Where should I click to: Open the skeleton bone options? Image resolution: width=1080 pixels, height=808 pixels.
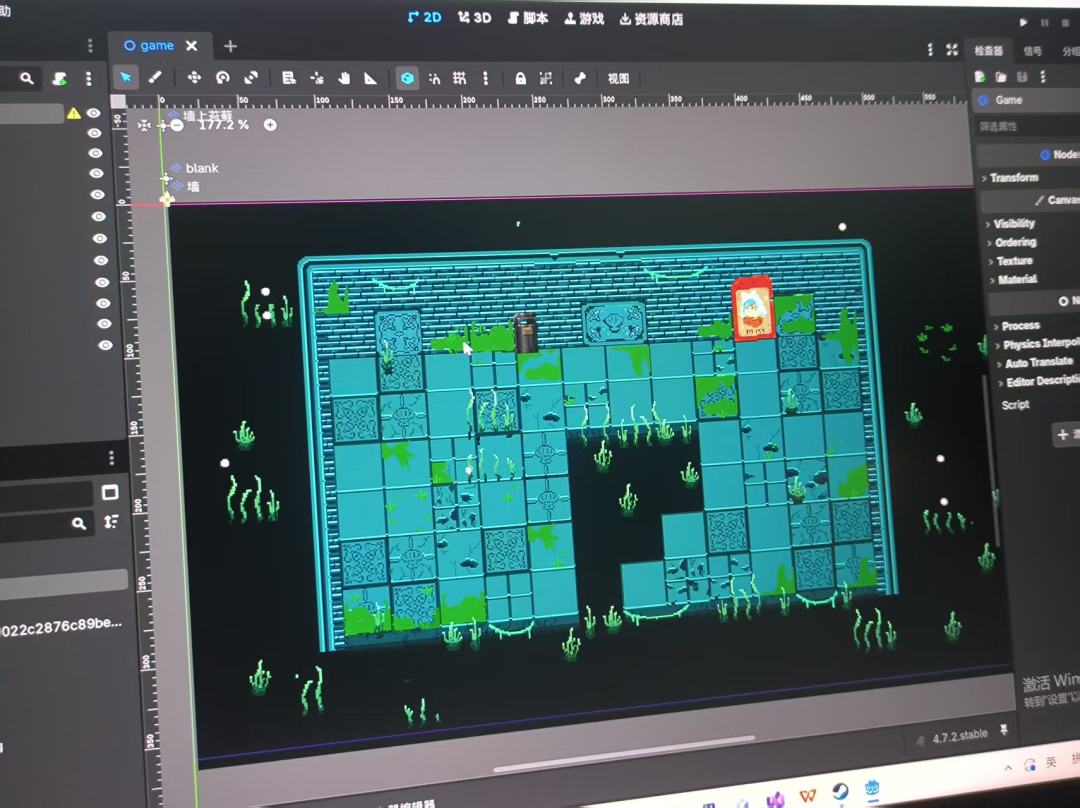pyautogui.click(x=580, y=79)
